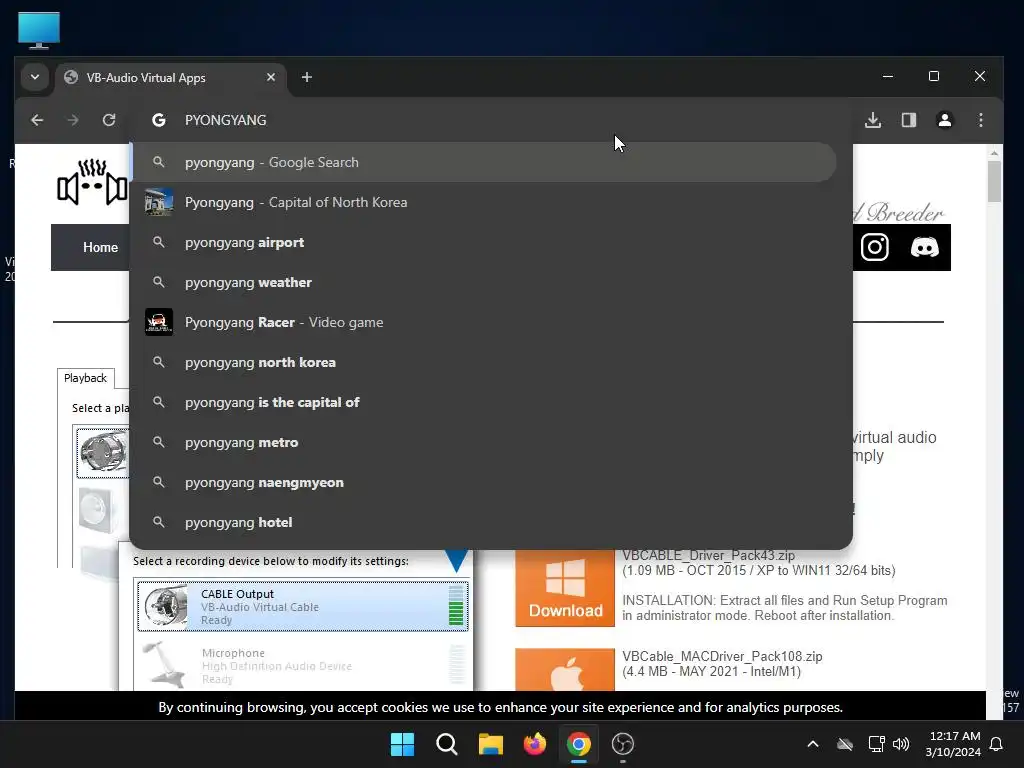The image size is (1024, 768).
Task: Click the VB-Audio logo on the website
Action: point(92,182)
